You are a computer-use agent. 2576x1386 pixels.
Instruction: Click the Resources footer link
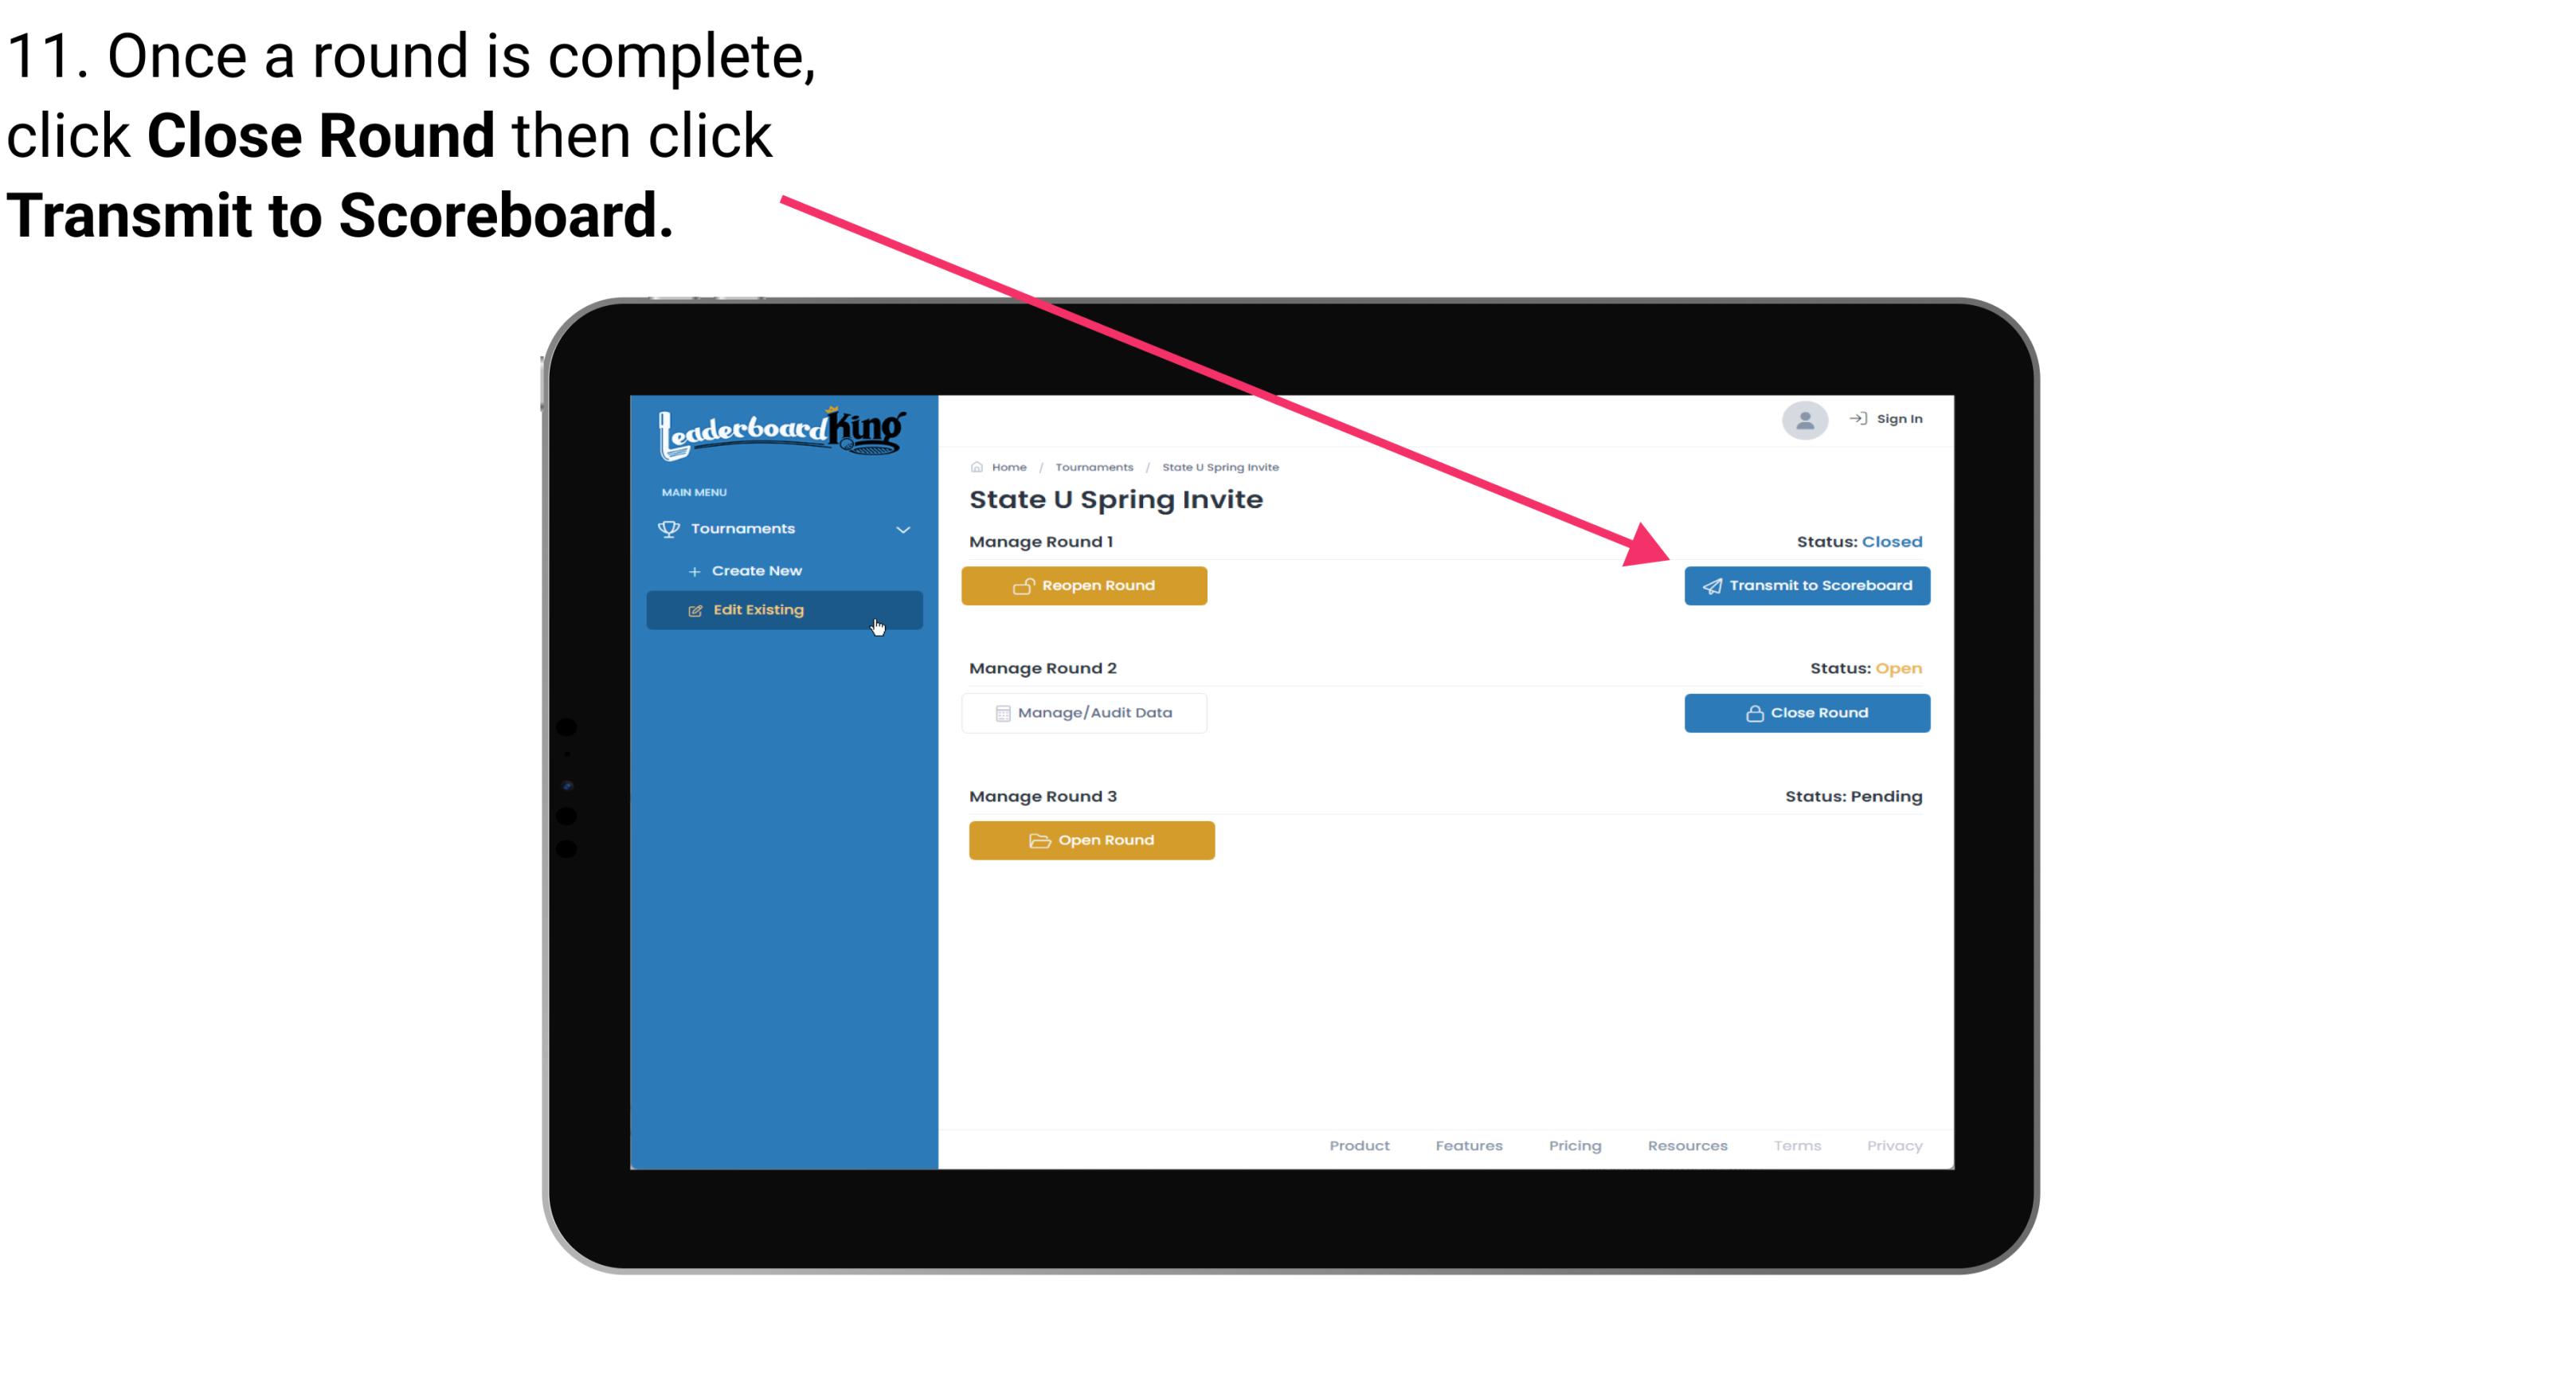coord(1685,1145)
